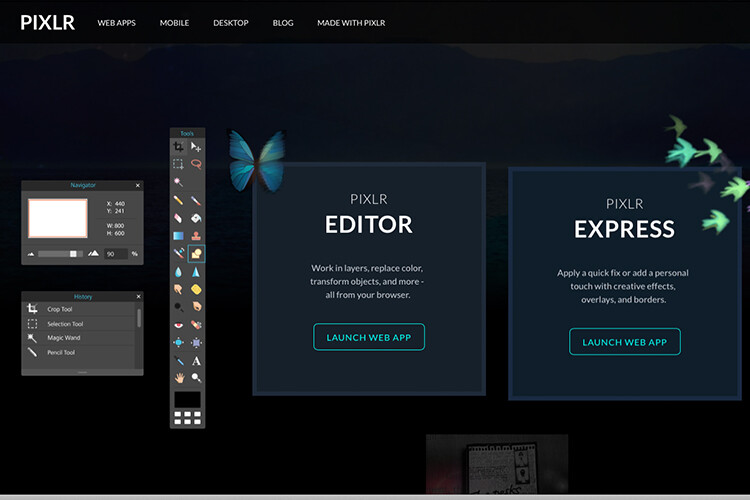The image size is (750, 500).
Task: Select the rectangular Marquee tool
Action: tap(178, 164)
